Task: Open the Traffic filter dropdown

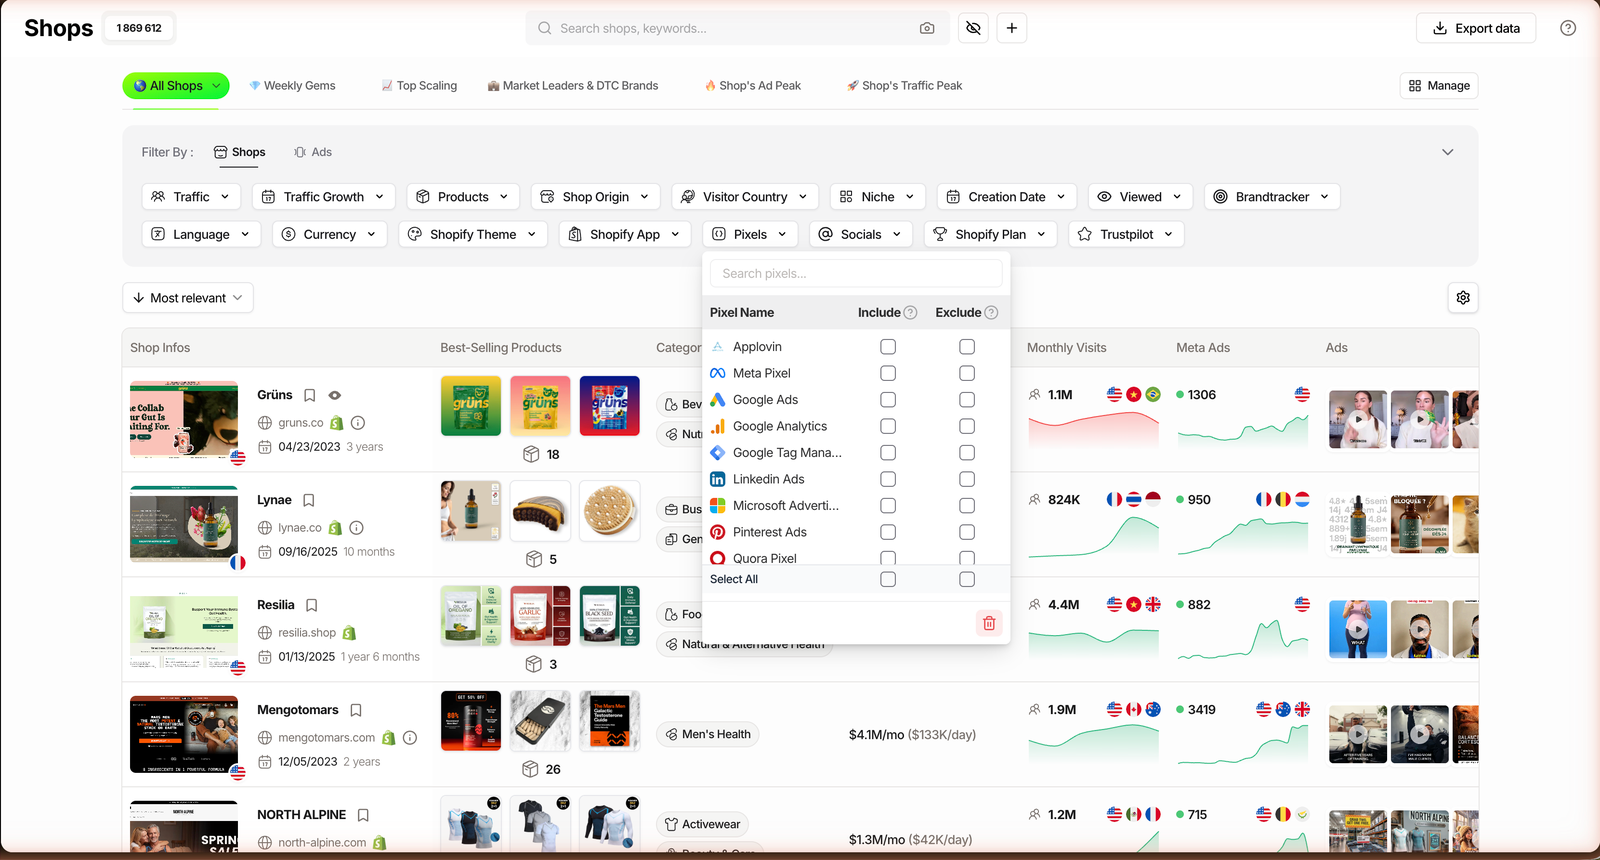Action: [191, 197]
